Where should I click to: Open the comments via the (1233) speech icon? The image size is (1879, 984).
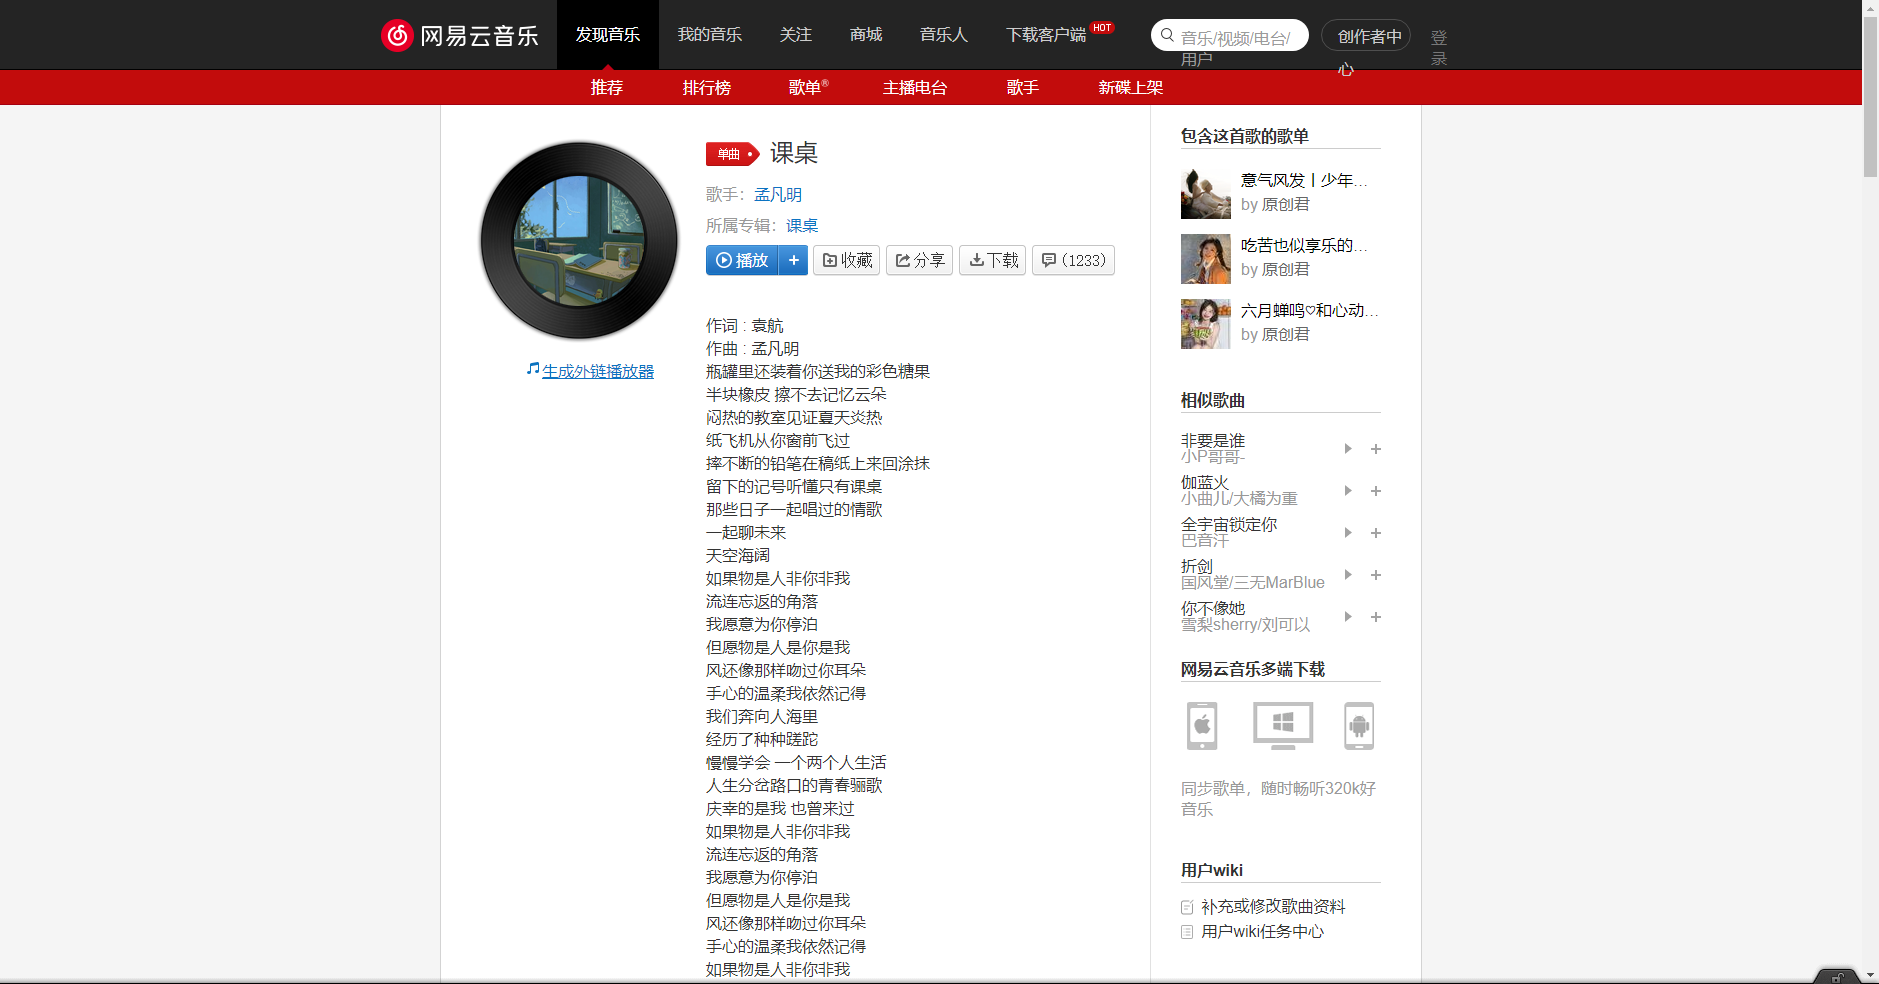pyautogui.click(x=1073, y=260)
